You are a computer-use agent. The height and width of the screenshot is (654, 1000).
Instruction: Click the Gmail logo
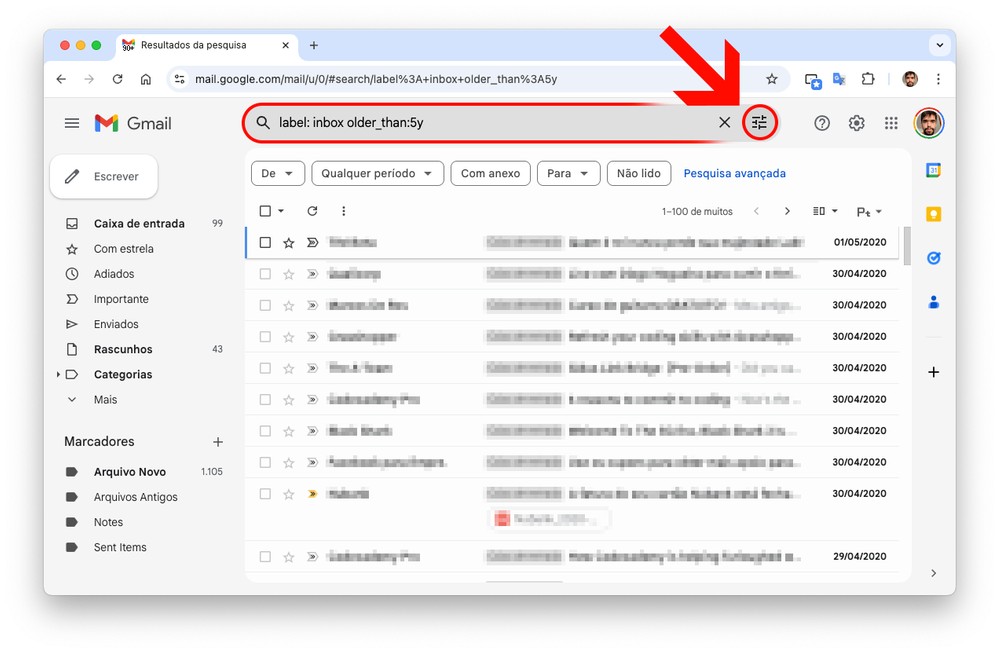[133, 123]
